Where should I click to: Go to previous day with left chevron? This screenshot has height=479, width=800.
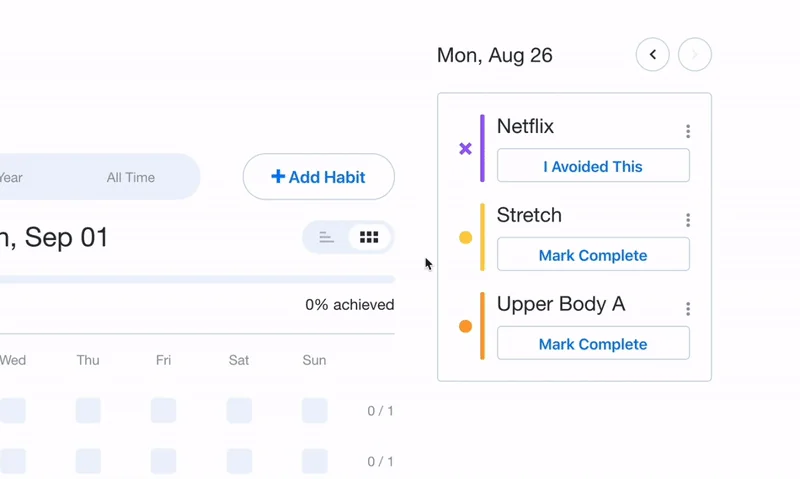(x=653, y=55)
